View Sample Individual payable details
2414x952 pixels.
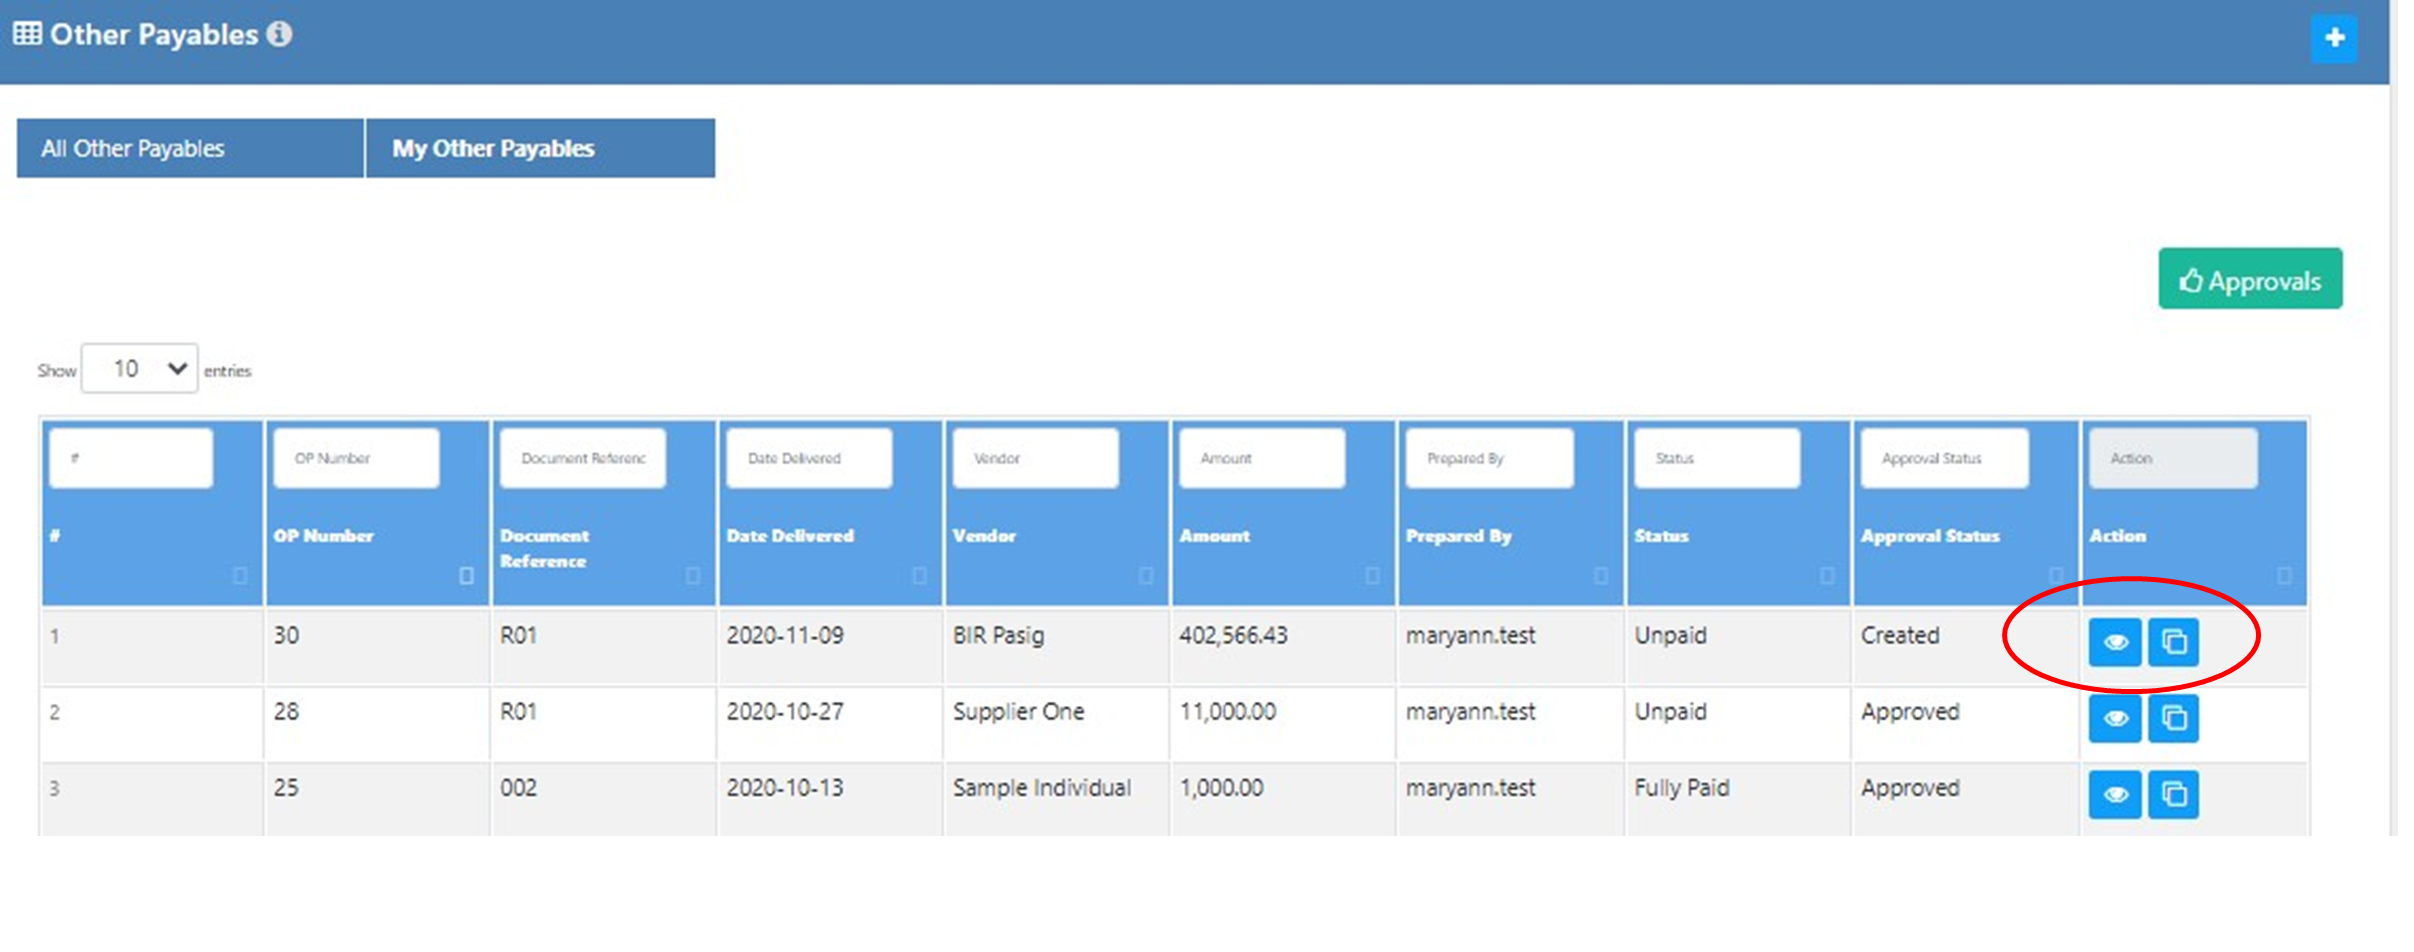pos(2114,795)
